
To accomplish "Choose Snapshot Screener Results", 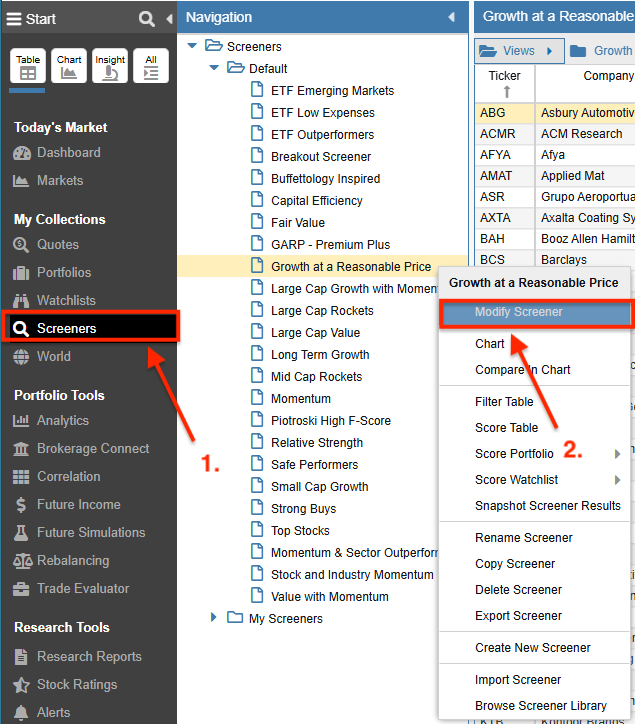I will tap(548, 506).
